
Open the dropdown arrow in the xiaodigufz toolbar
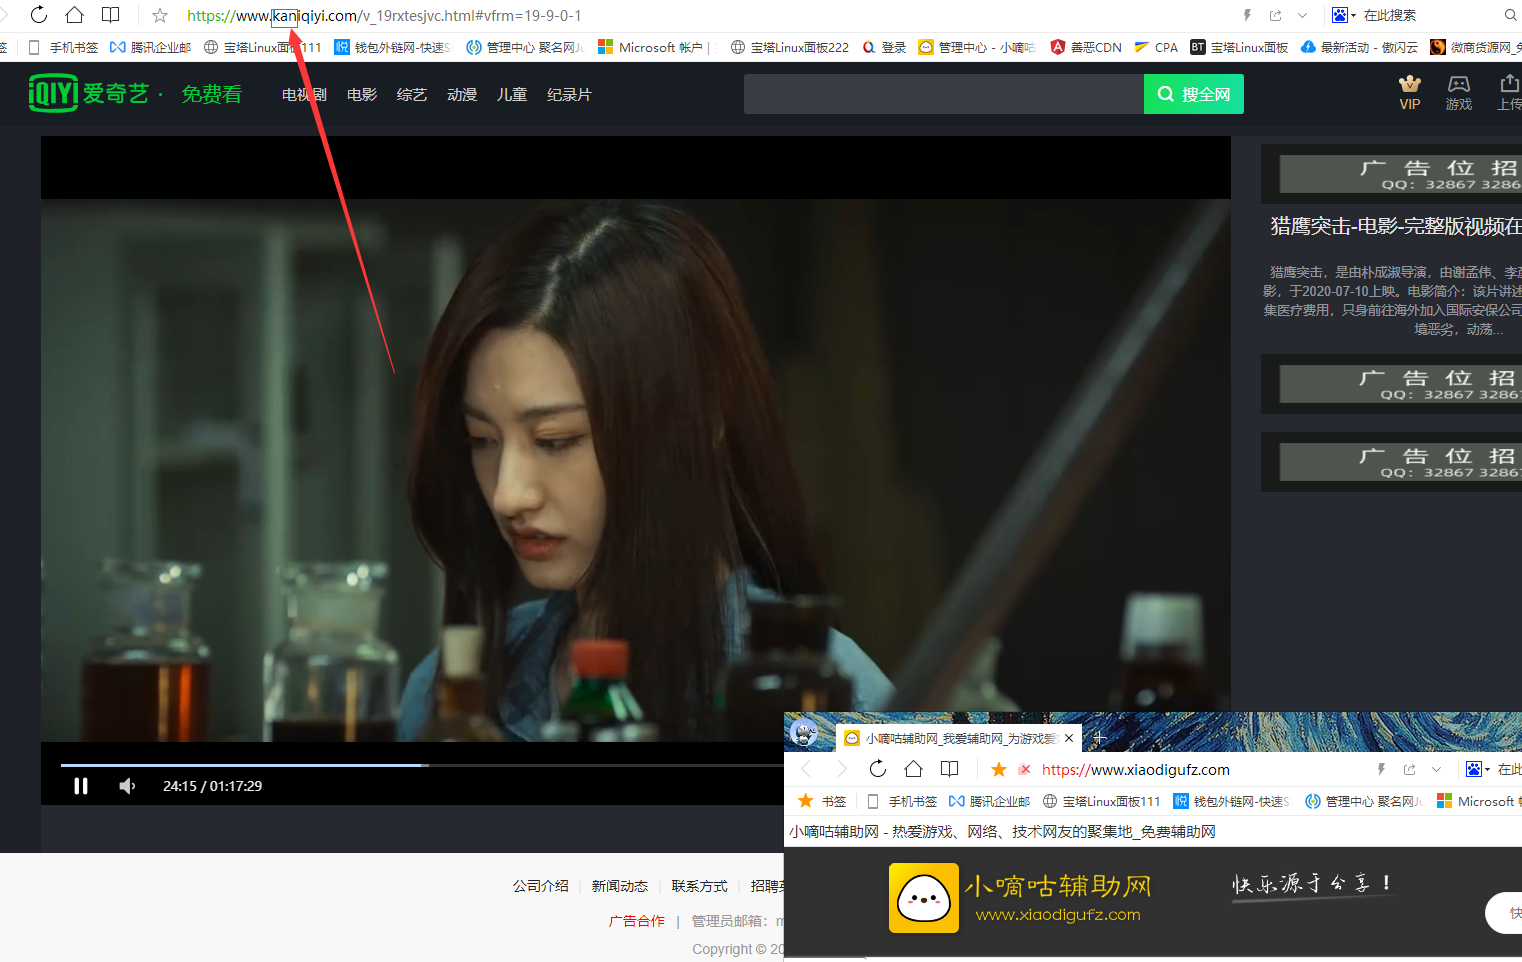[1437, 769]
